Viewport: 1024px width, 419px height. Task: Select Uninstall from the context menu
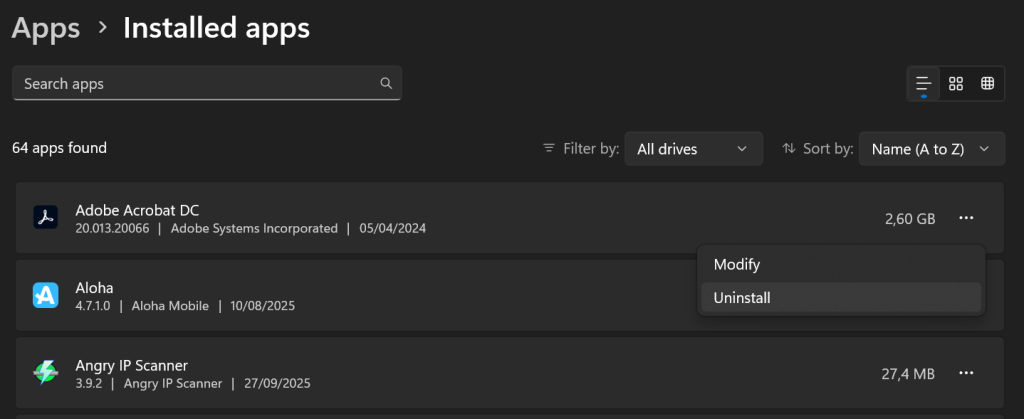pyautogui.click(x=742, y=297)
